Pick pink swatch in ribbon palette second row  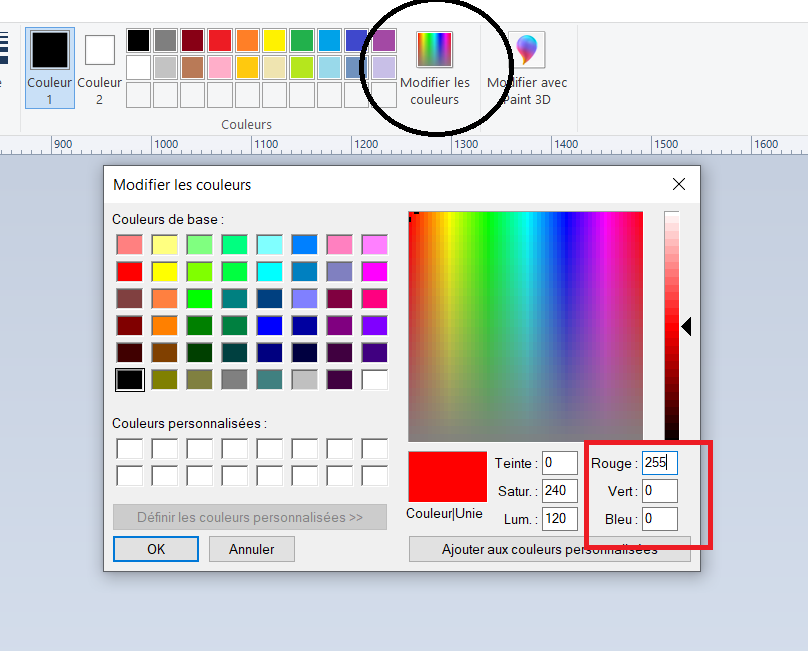[220, 68]
